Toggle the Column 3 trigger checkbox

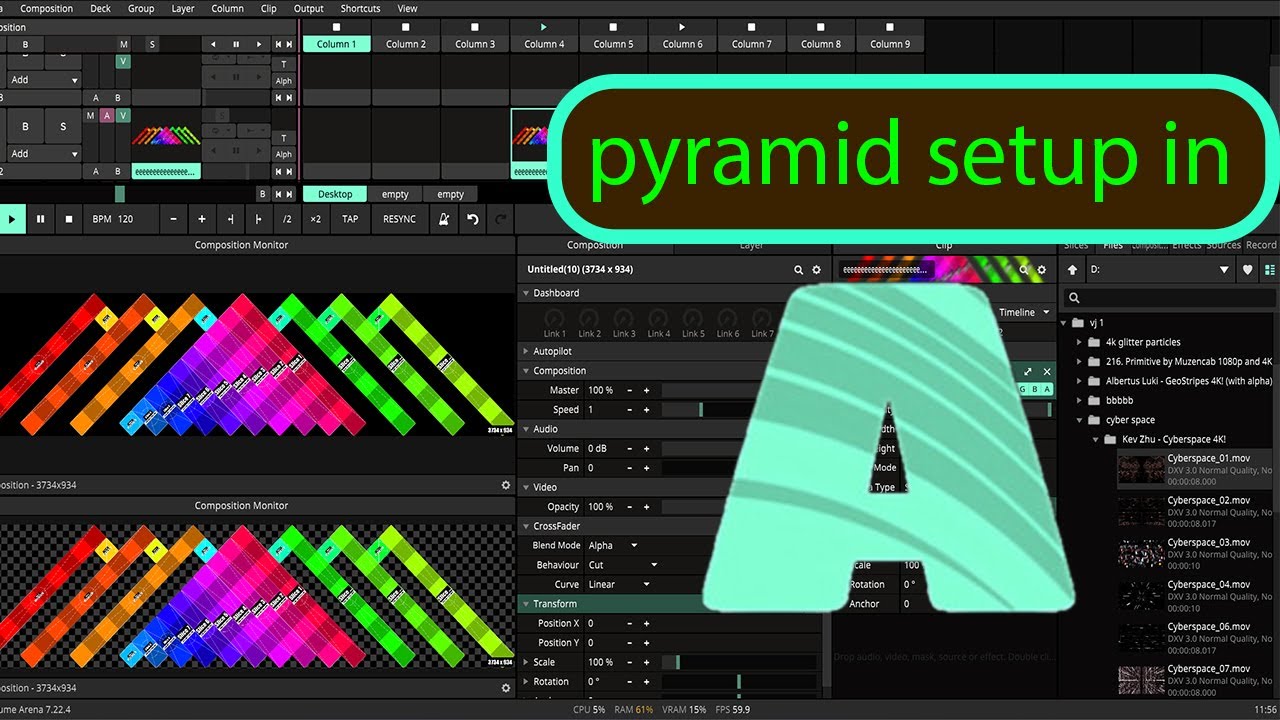[475, 27]
